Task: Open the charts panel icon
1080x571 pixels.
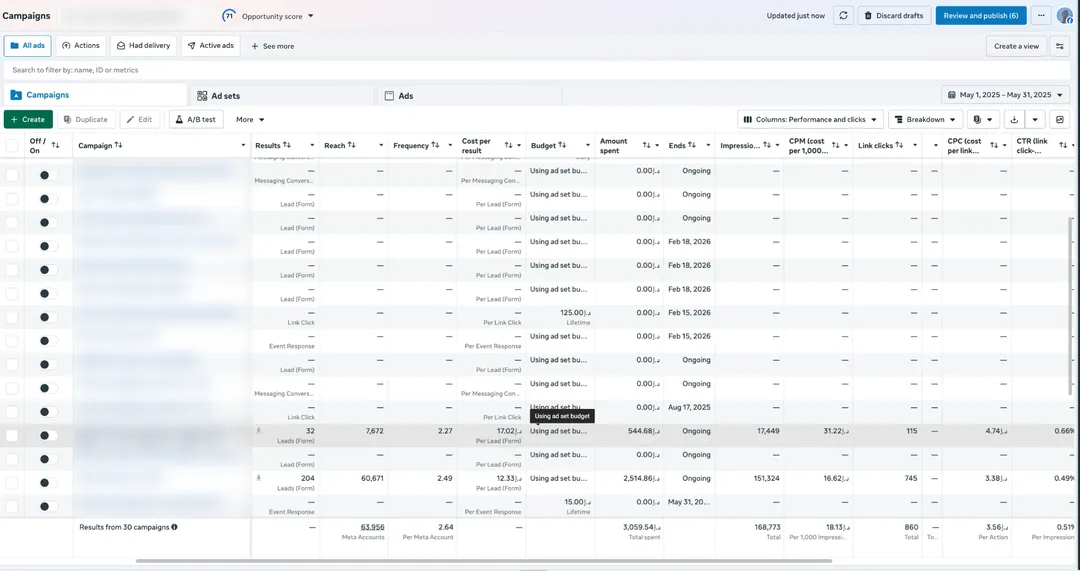Action: tap(1060, 119)
